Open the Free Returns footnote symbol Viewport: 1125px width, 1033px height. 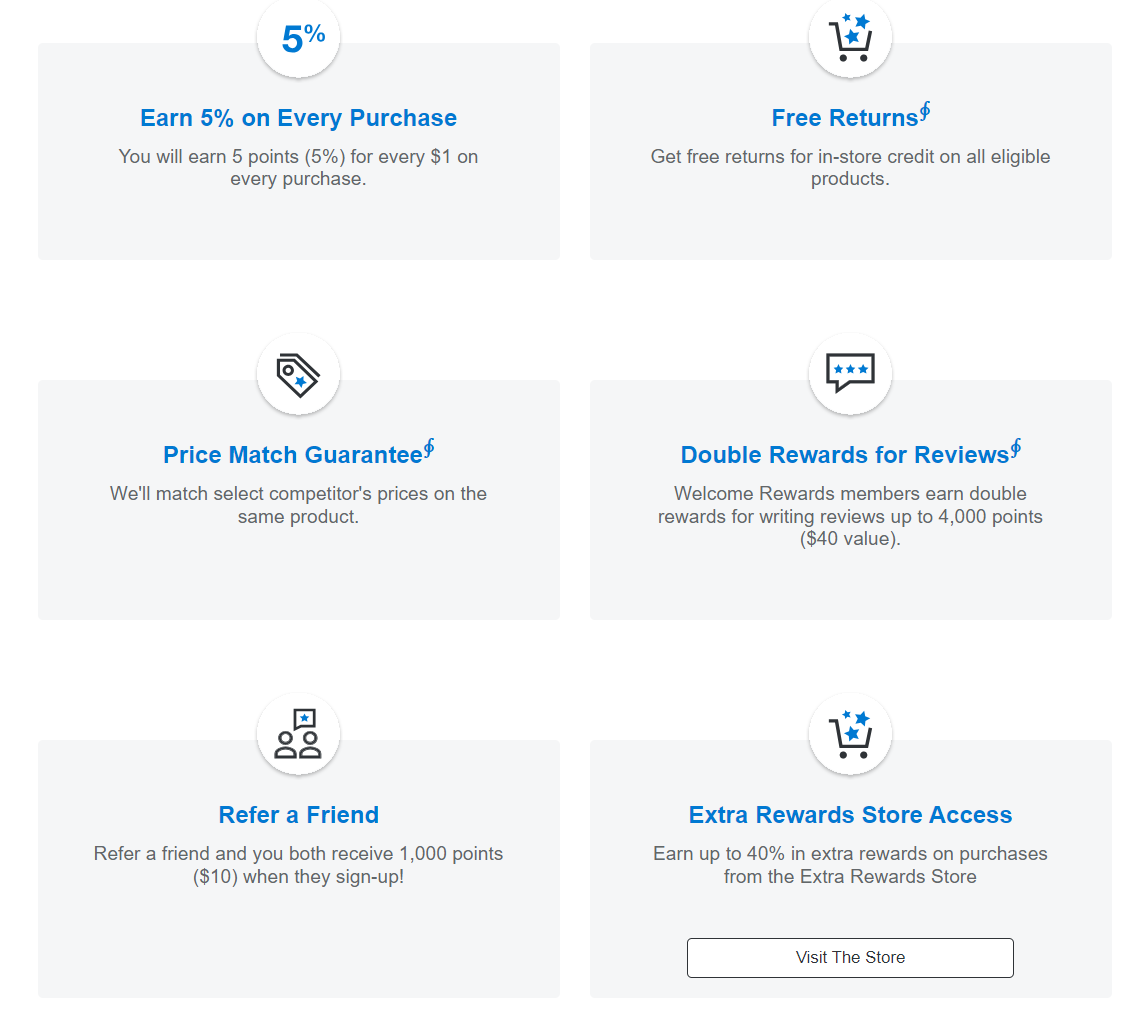[925, 110]
